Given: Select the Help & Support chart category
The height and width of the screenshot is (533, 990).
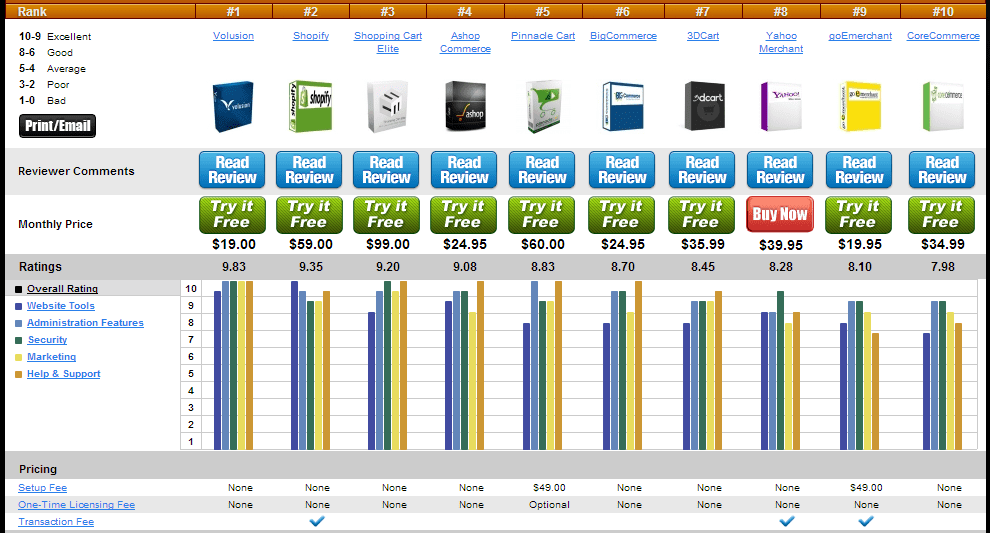Looking at the screenshot, I should [63, 374].
